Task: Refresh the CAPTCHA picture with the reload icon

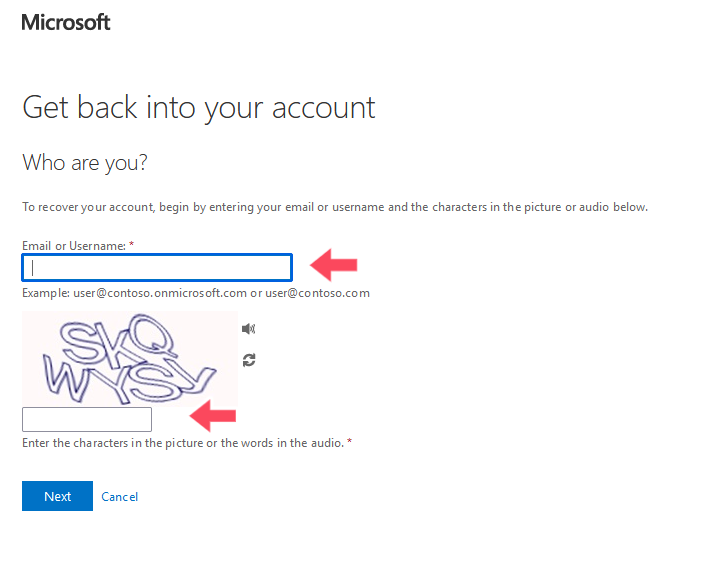Action: [x=248, y=360]
